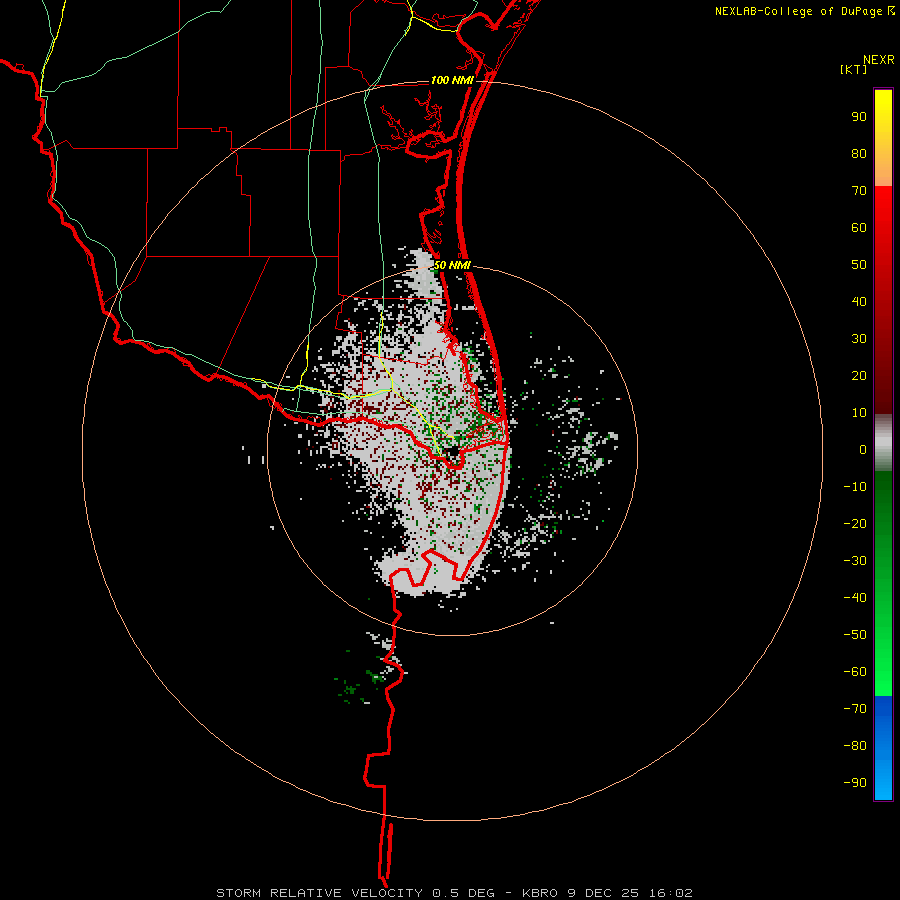Viewport: 900px width, 900px height.
Task: Click the -30 value on the velocity scale
Action: coord(855,561)
